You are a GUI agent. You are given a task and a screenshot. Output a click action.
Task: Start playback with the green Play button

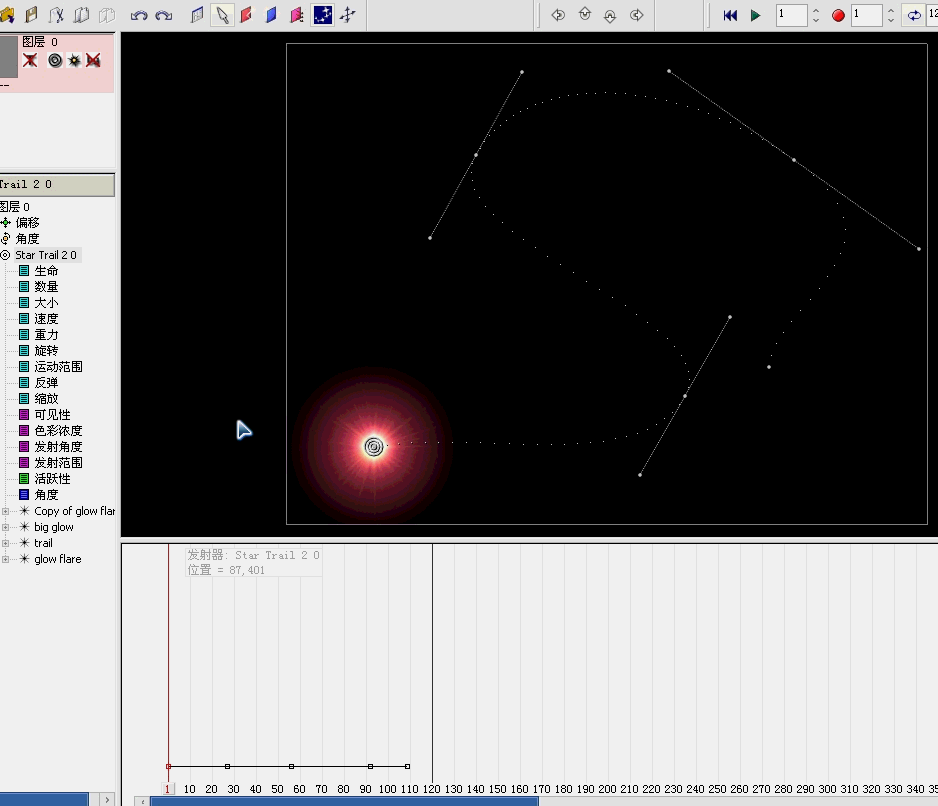point(756,16)
